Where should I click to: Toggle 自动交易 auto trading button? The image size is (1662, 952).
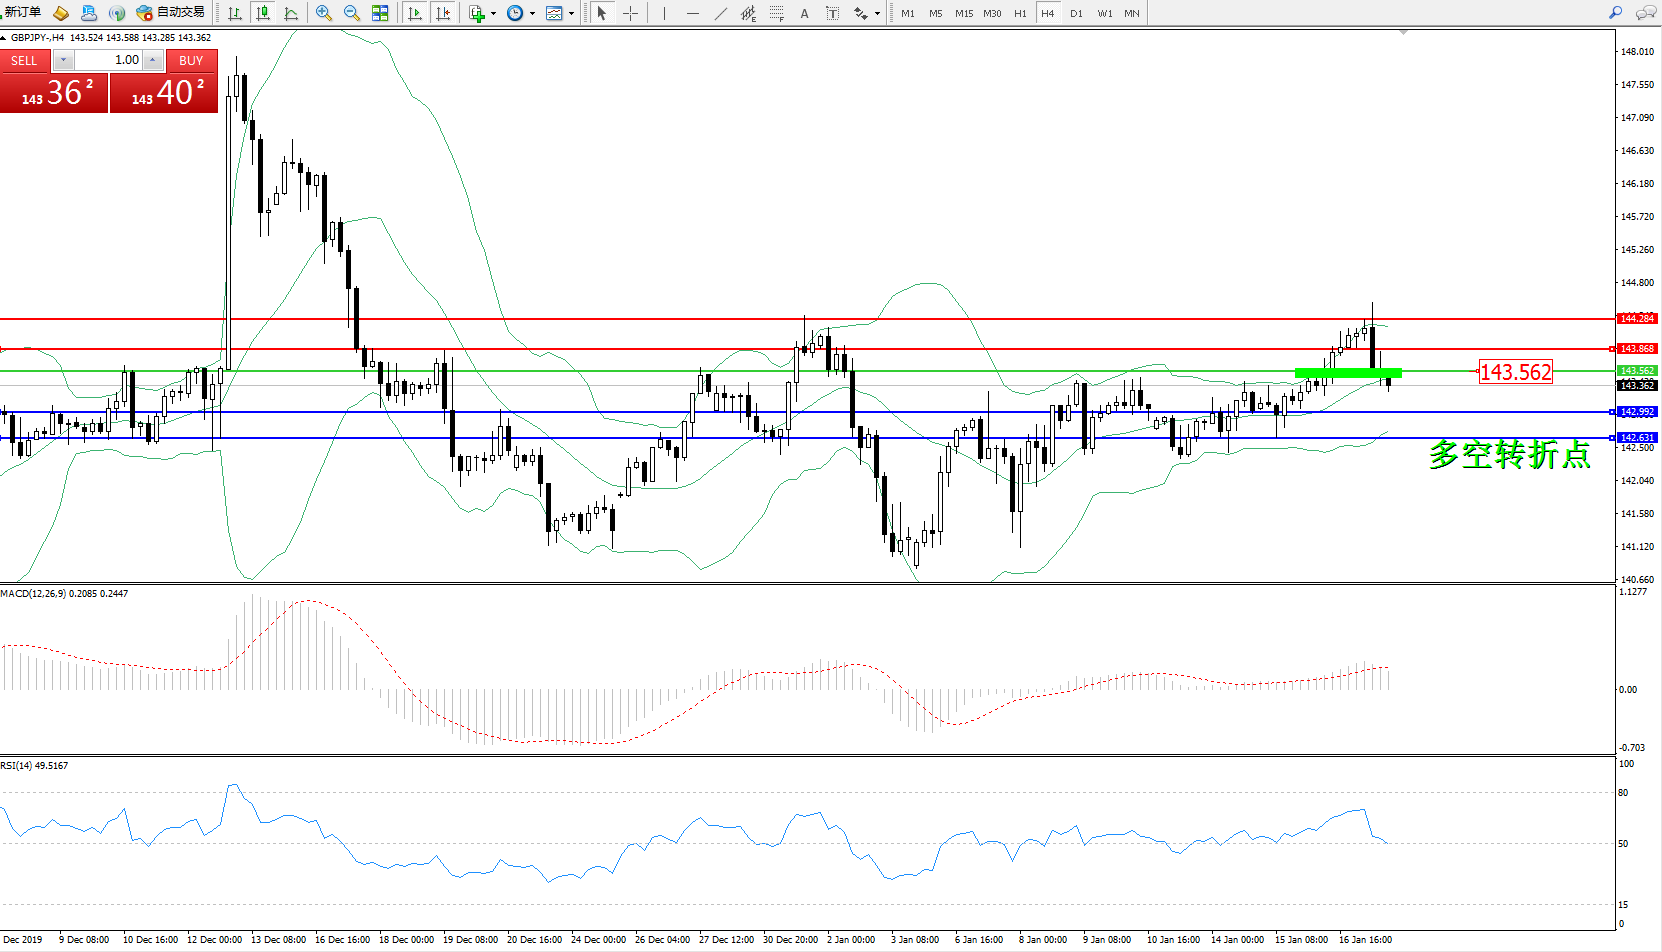(x=171, y=13)
